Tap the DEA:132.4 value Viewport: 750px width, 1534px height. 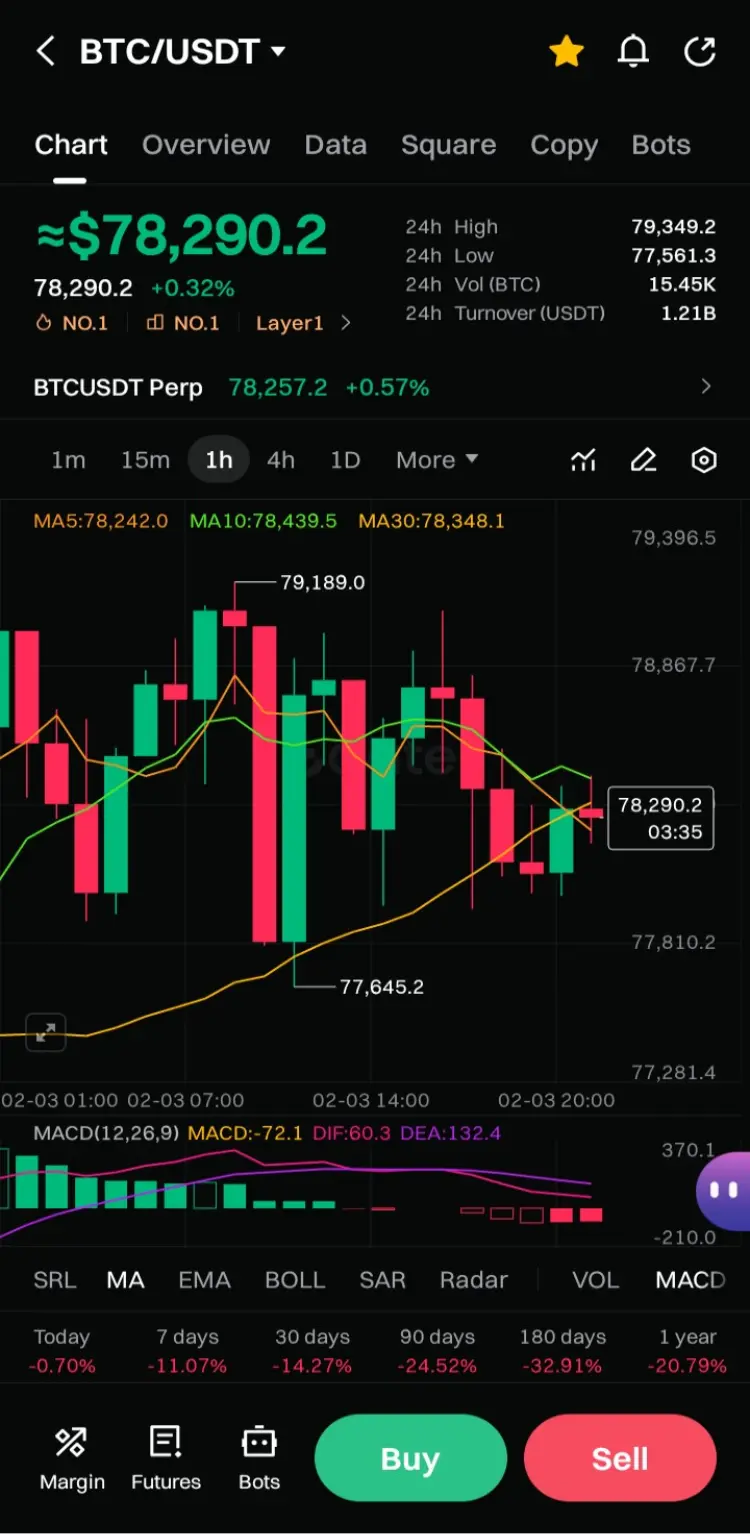point(450,1133)
